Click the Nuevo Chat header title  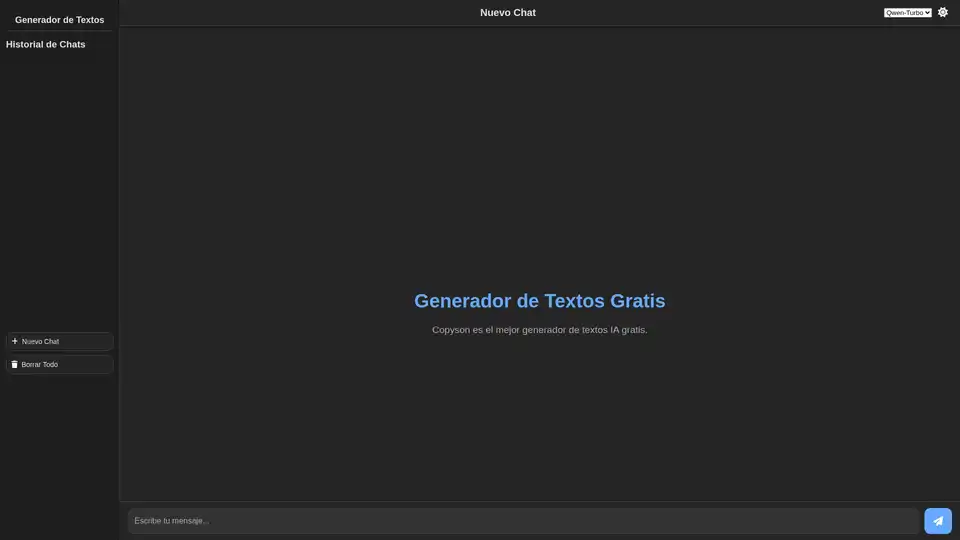click(x=508, y=12)
